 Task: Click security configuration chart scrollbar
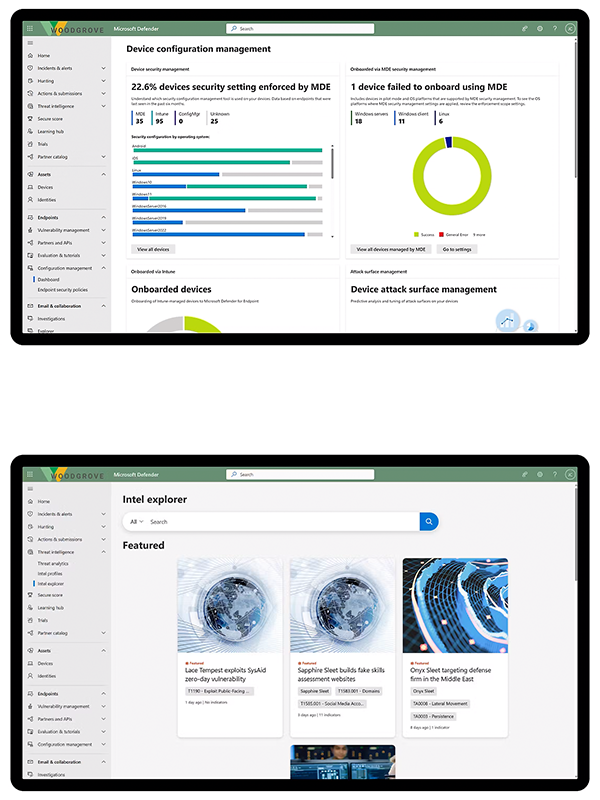coord(332,163)
